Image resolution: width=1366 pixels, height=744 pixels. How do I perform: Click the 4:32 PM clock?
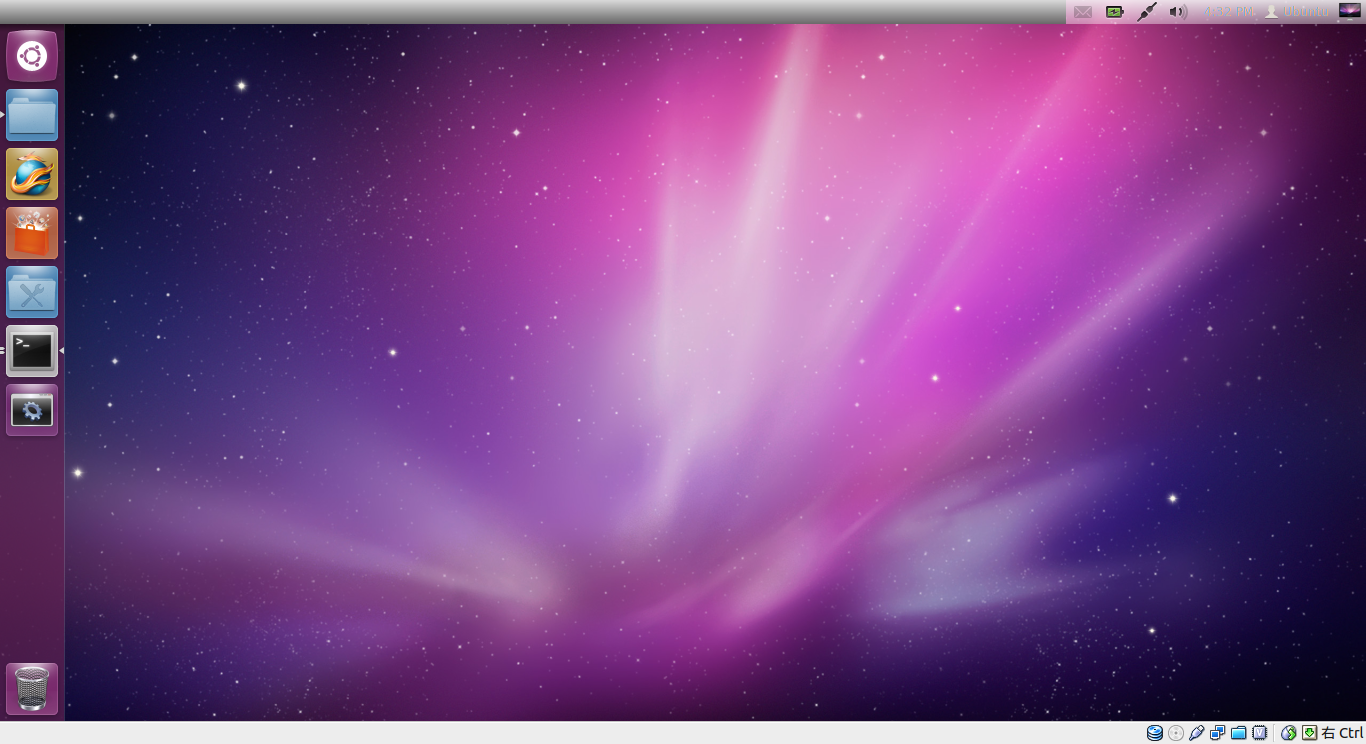[1230, 12]
